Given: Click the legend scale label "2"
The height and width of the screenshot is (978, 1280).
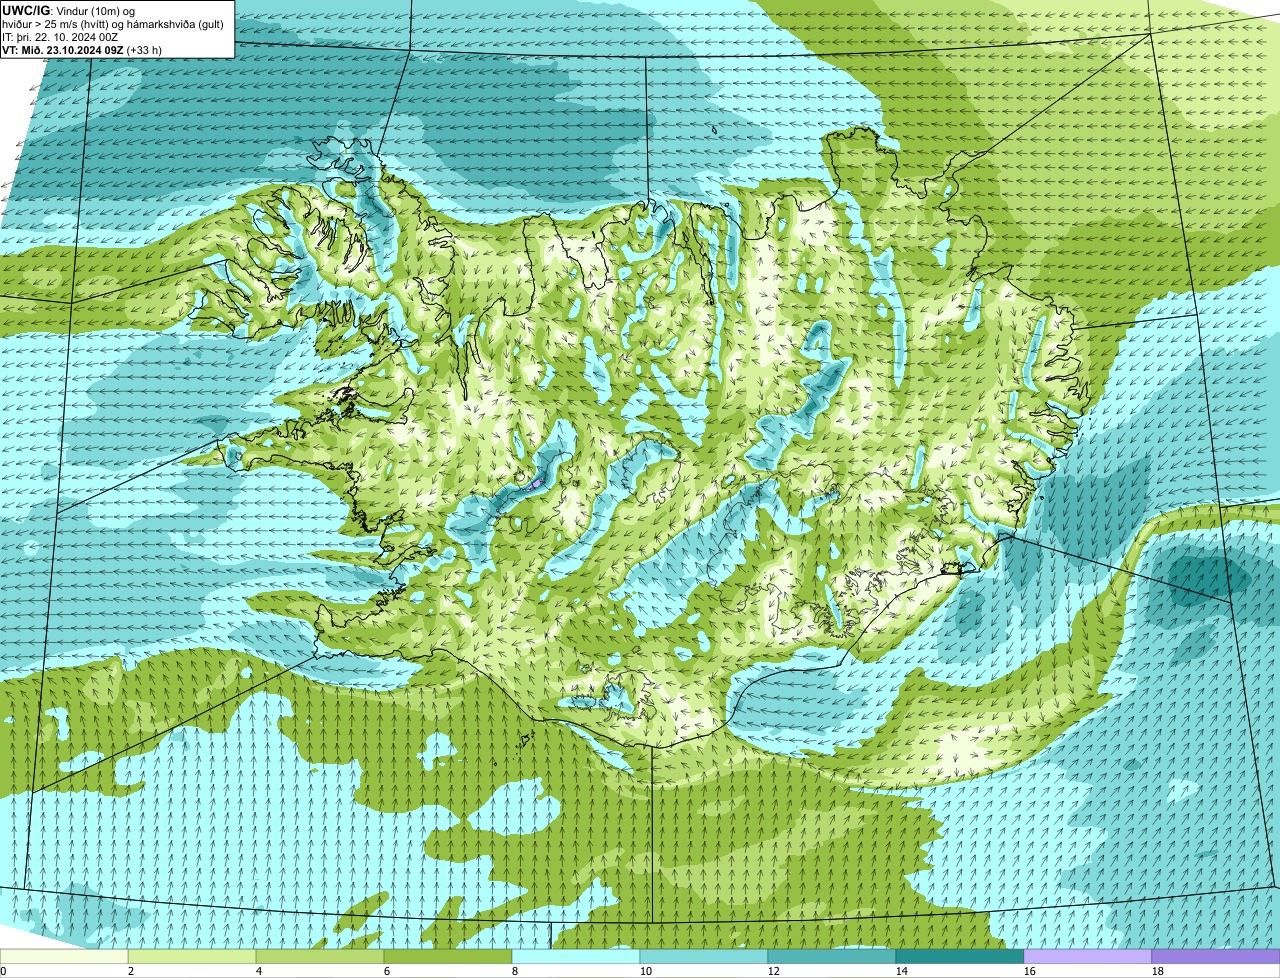Looking at the screenshot, I should [x=131, y=971].
